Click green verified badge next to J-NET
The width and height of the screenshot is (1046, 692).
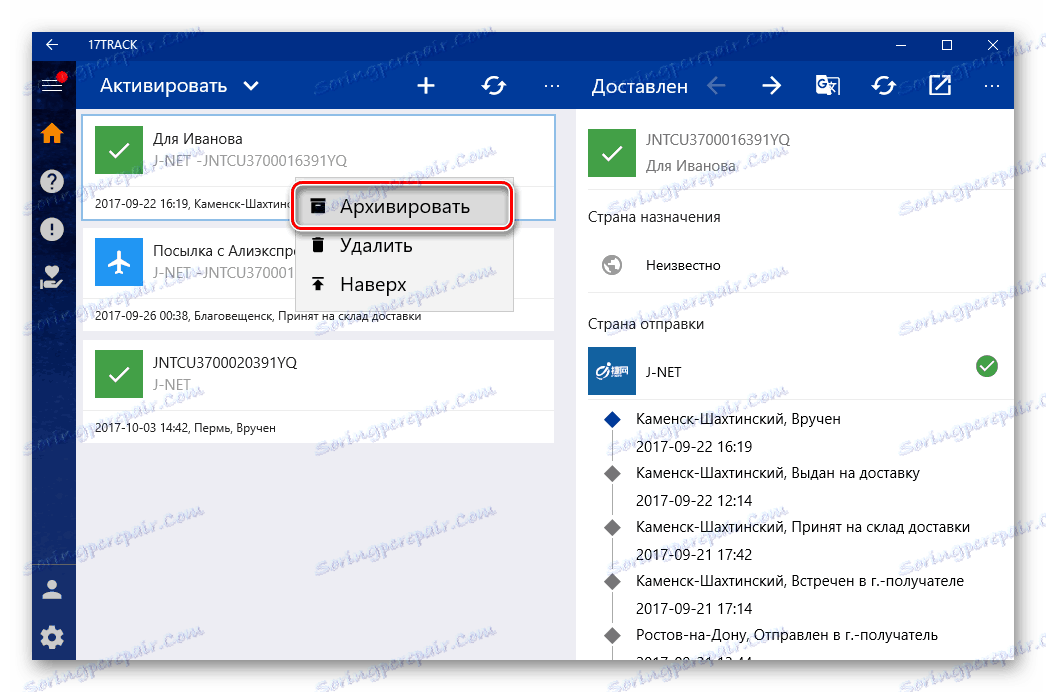point(987,366)
